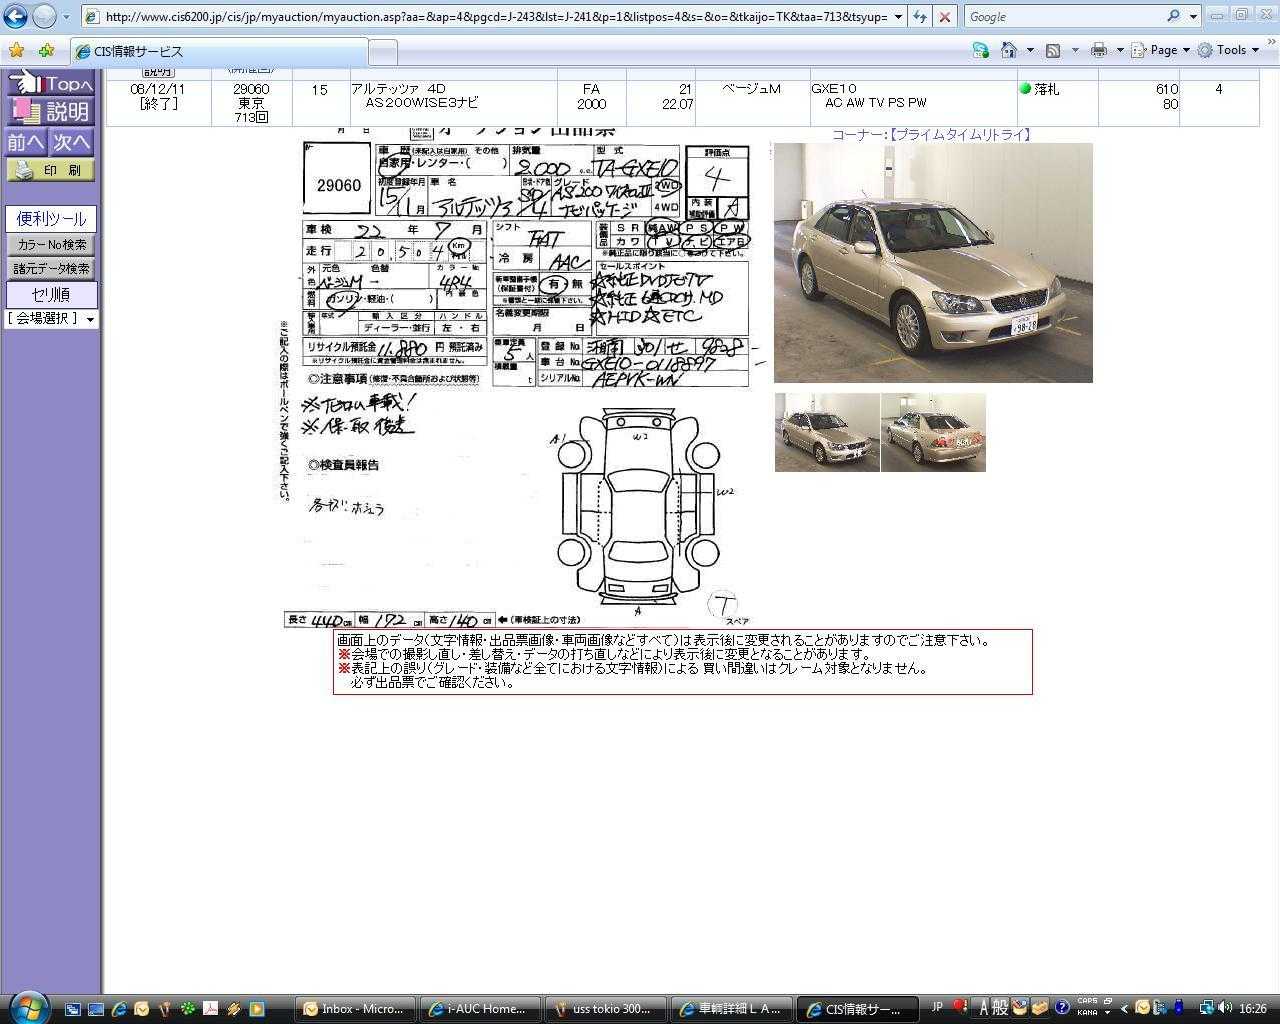The width and height of the screenshot is (1280, 1024).
Task: Click the 'GXE10' model cell text
Action: (x=834, y=89)
